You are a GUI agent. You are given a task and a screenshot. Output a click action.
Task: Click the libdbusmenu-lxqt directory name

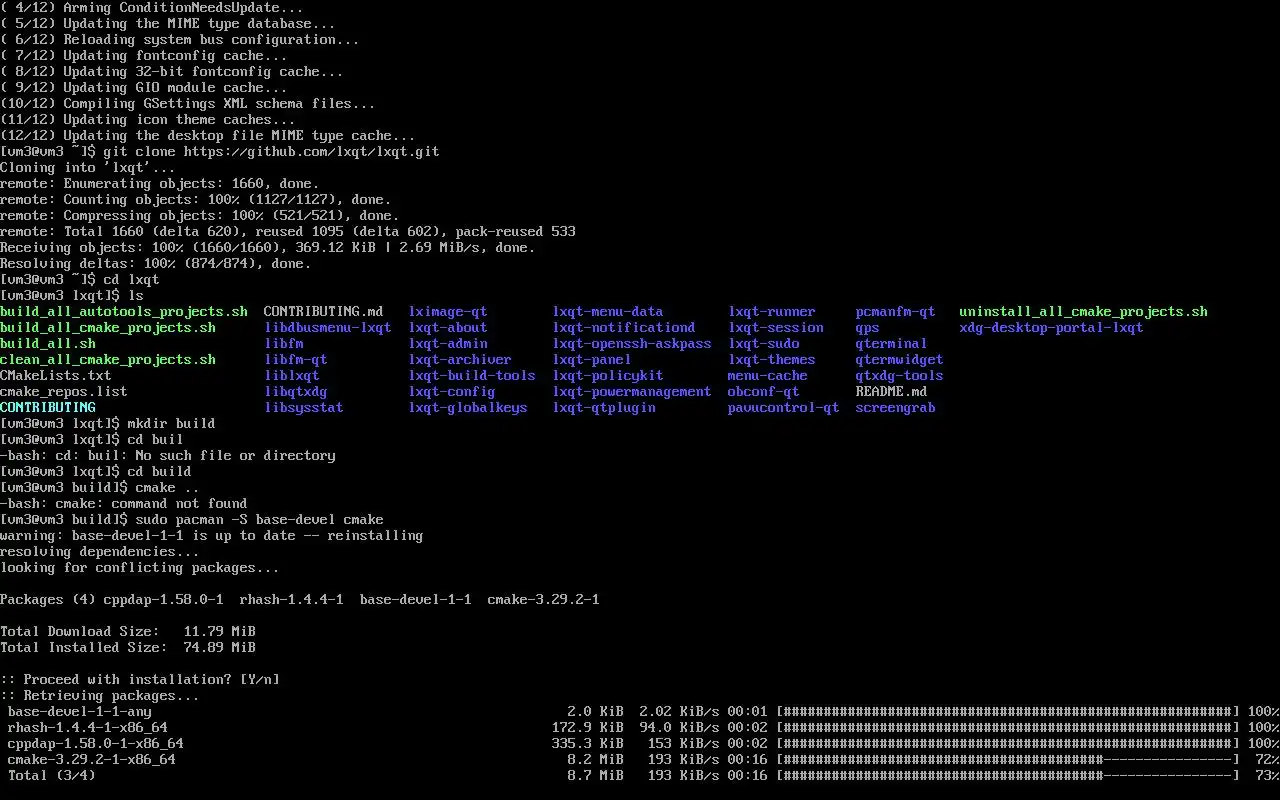coord(328,328)
